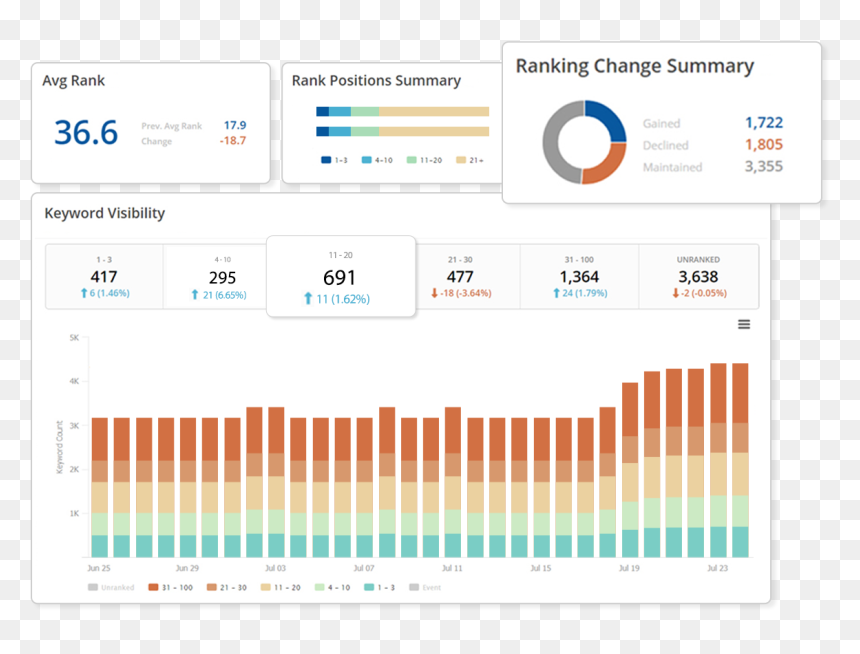Select the 11 - 20 rank range tab
Image resolution: width=860 pixels, height=654 pixels.
point(341,277)
